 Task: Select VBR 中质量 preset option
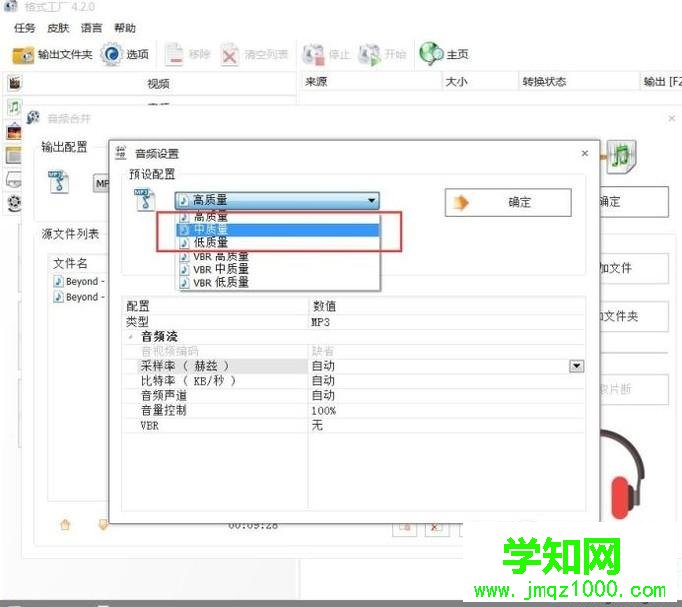(x=278, y=269)
